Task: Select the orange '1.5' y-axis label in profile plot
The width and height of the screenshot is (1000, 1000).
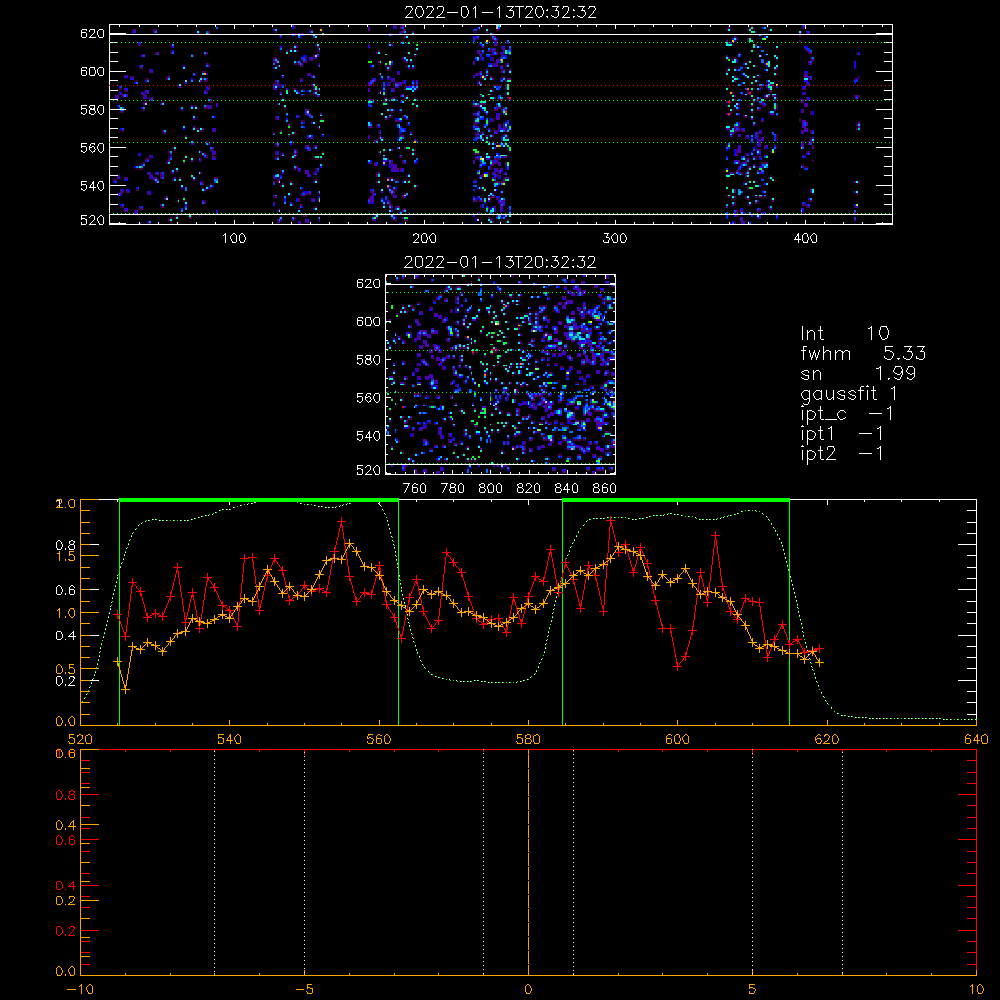Action: point(66,556)
